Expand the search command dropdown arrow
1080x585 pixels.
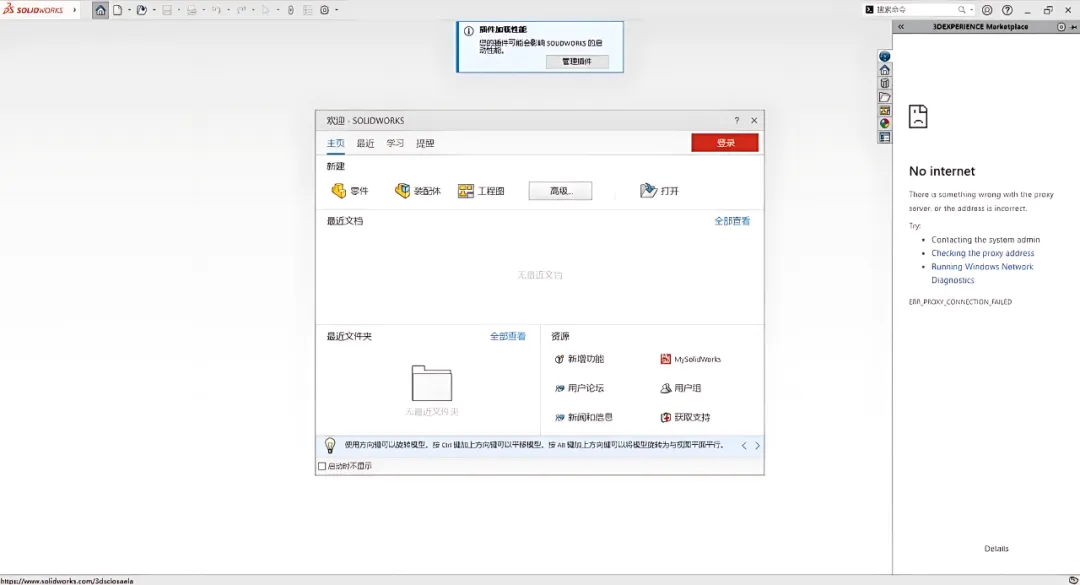(x=971, y=10)
